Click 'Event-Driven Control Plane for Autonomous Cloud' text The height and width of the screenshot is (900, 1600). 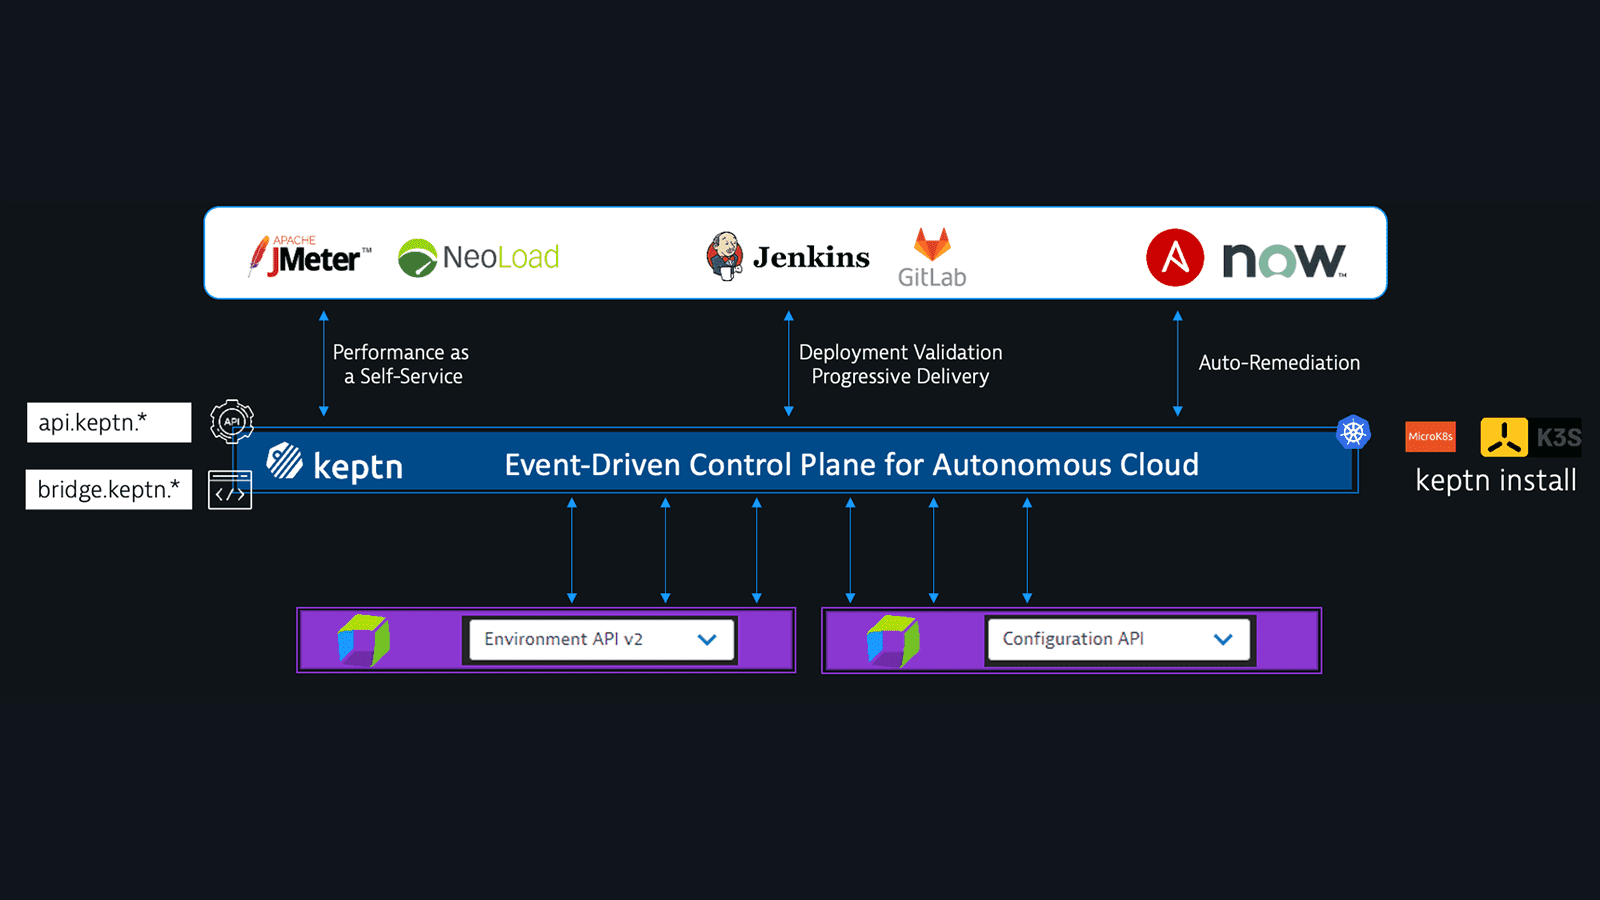click(x=851, y=465)
